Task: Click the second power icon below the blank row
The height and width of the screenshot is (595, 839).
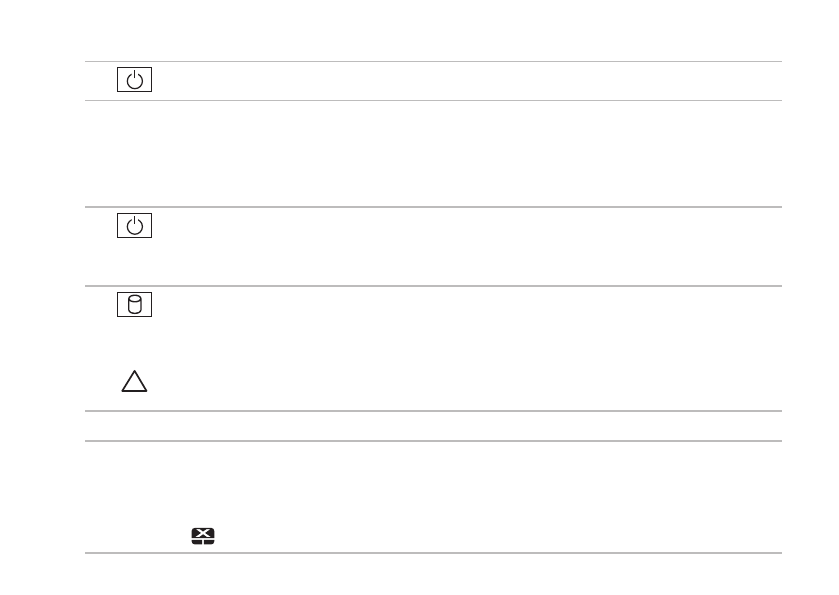Action: coord(135,226)
